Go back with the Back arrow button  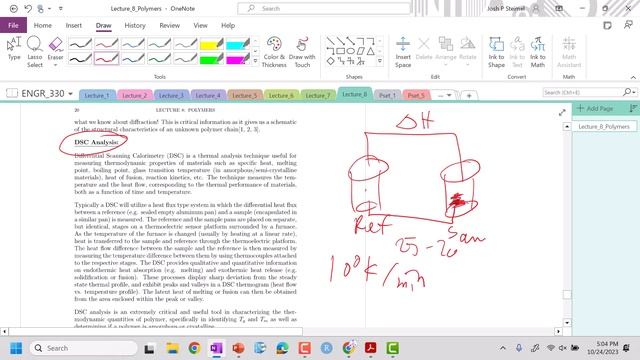pos(13,8)
